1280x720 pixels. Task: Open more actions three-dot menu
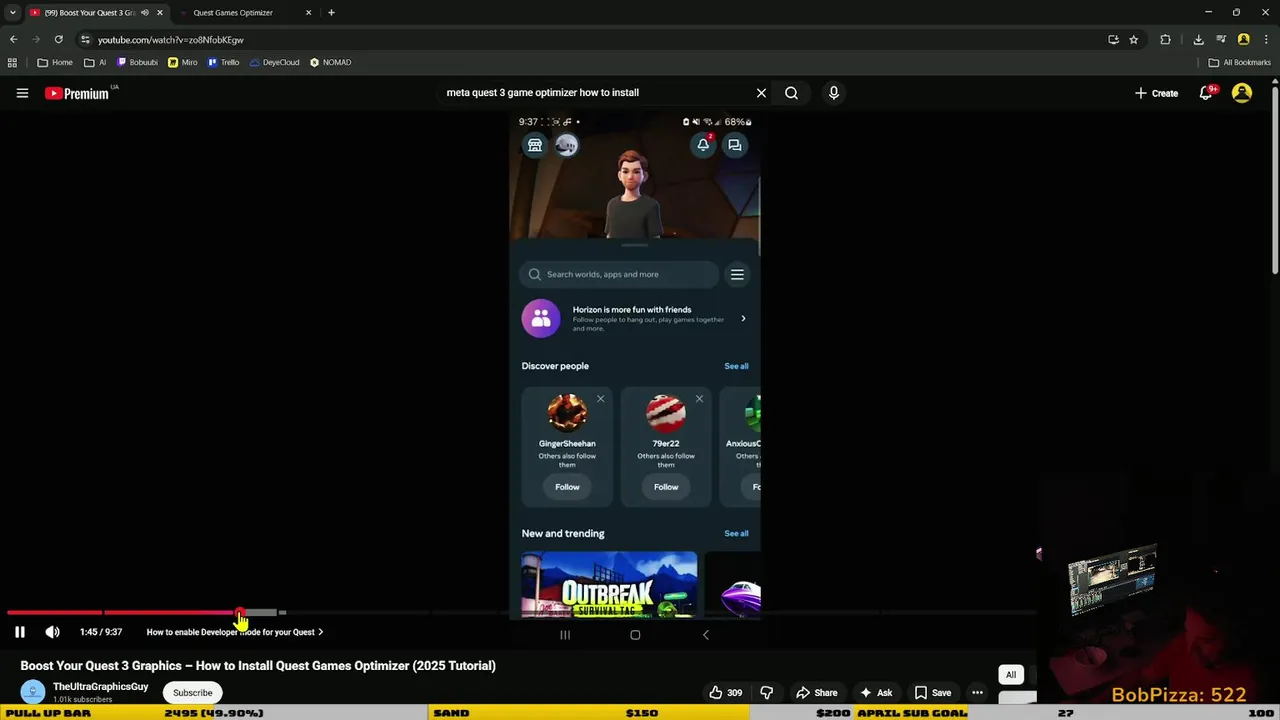(x=977, y=692)
